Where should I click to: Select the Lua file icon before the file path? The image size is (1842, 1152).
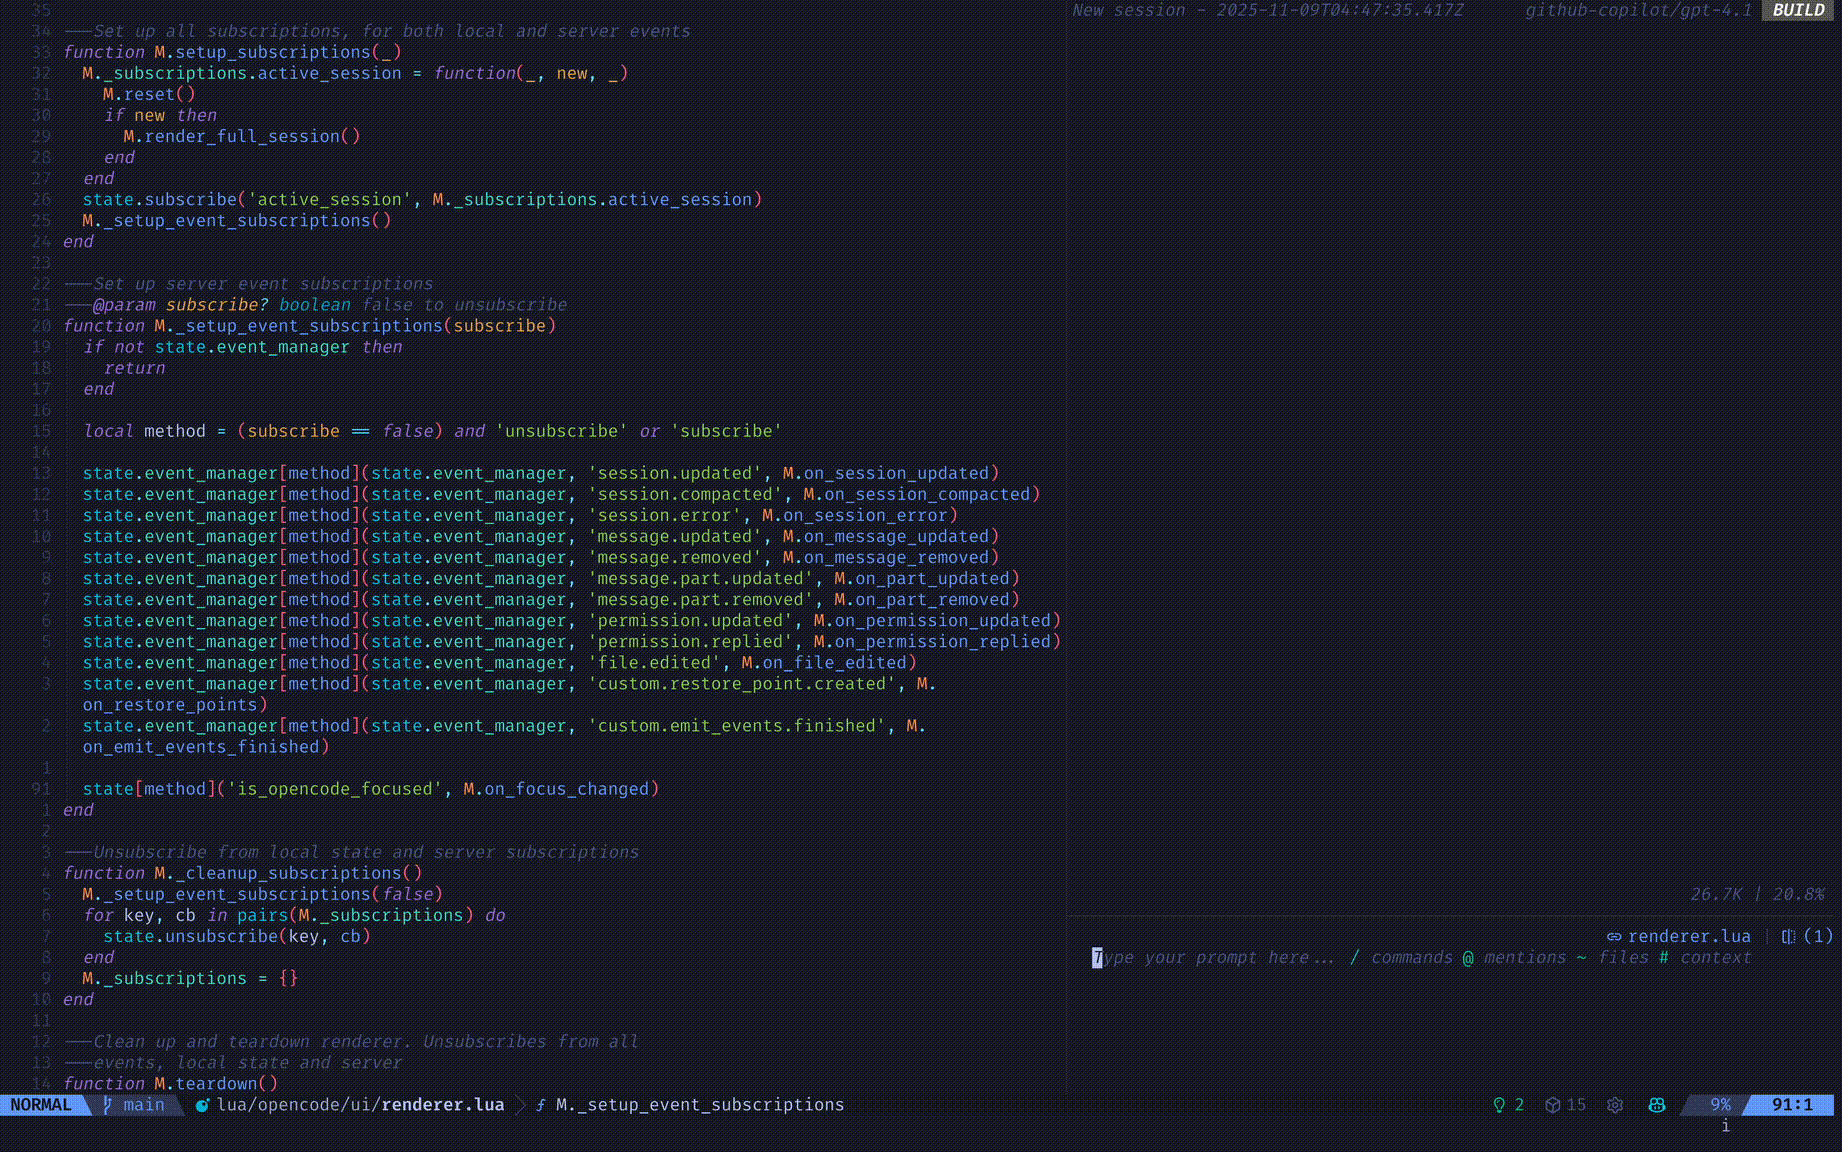point(203,1105)
